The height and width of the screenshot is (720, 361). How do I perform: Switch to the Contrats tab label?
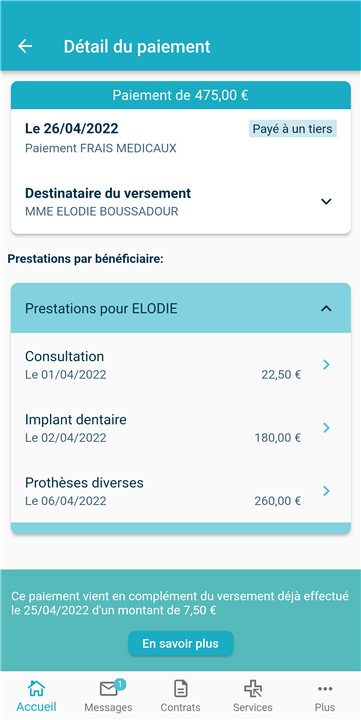coord(180,707)
